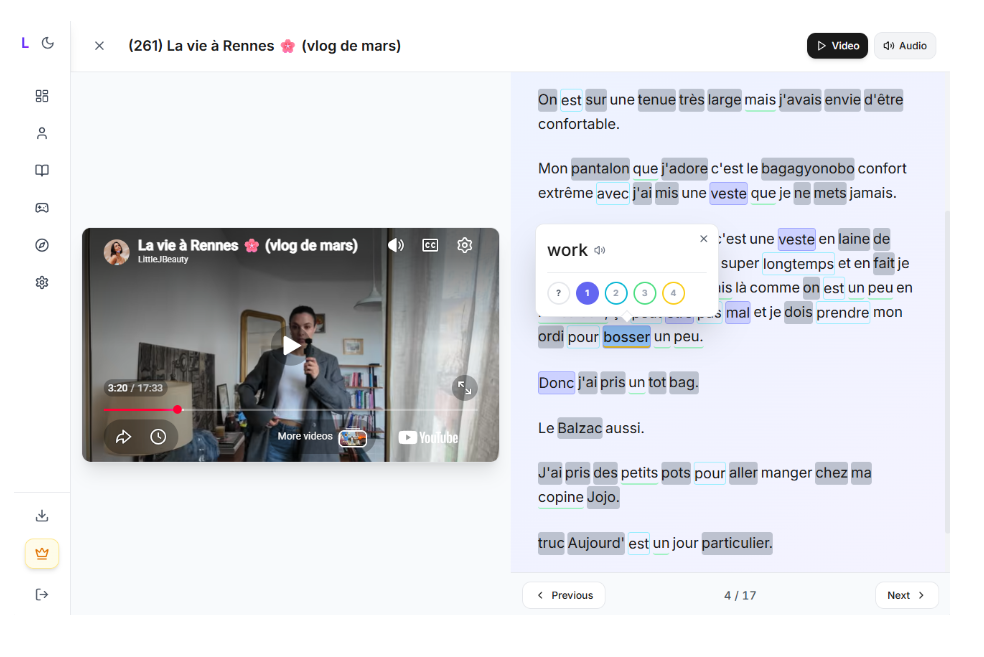Click the video progress bar

point(300,409)
